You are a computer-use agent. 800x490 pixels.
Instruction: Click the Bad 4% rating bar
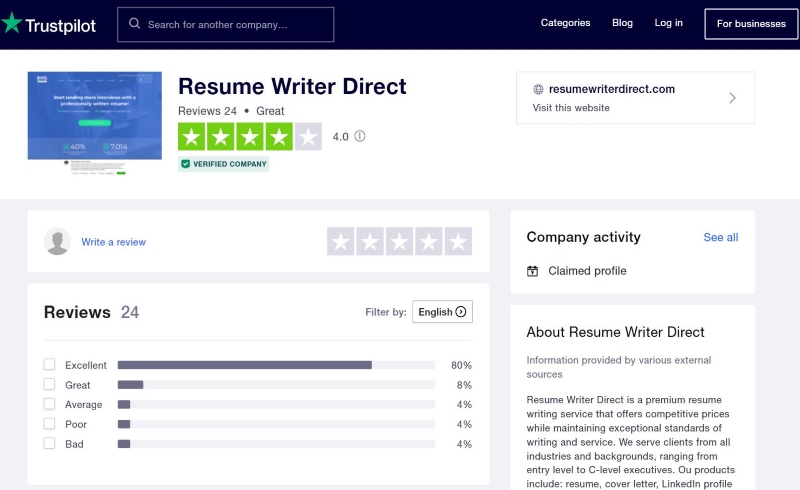pyautogui.click(x=276, y=444)
